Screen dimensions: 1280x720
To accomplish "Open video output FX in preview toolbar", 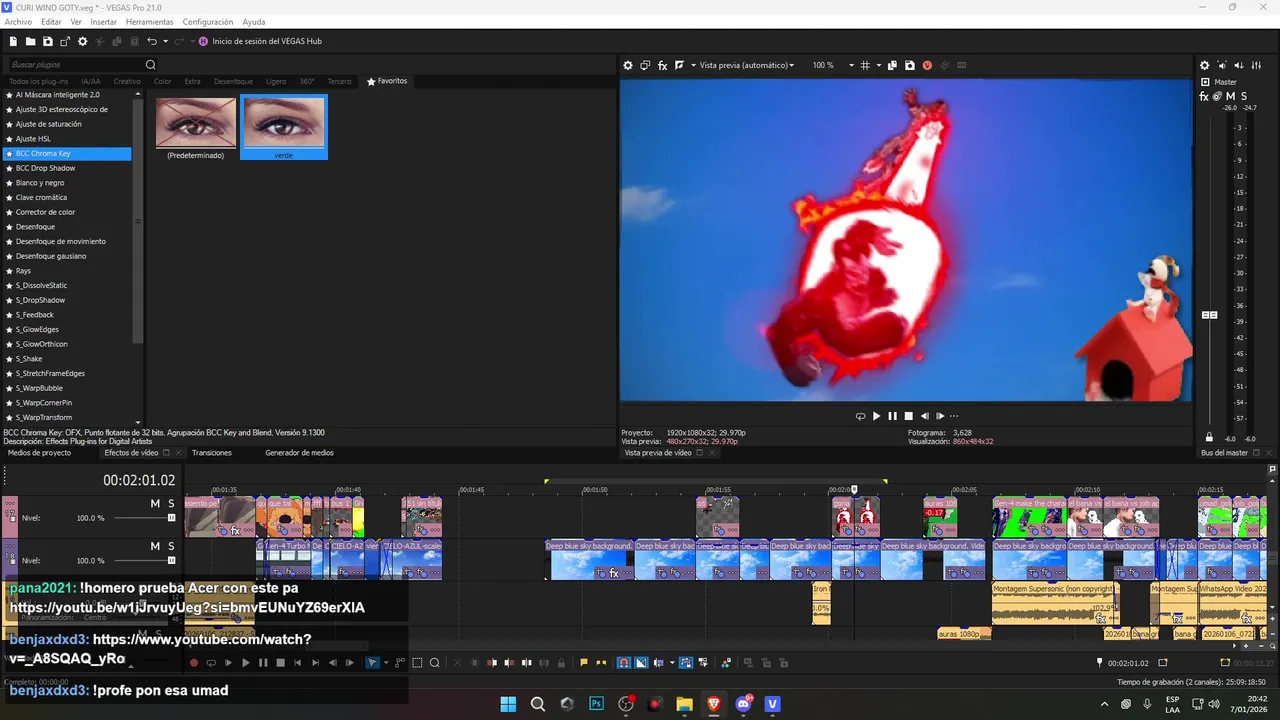I will point(662,65).
